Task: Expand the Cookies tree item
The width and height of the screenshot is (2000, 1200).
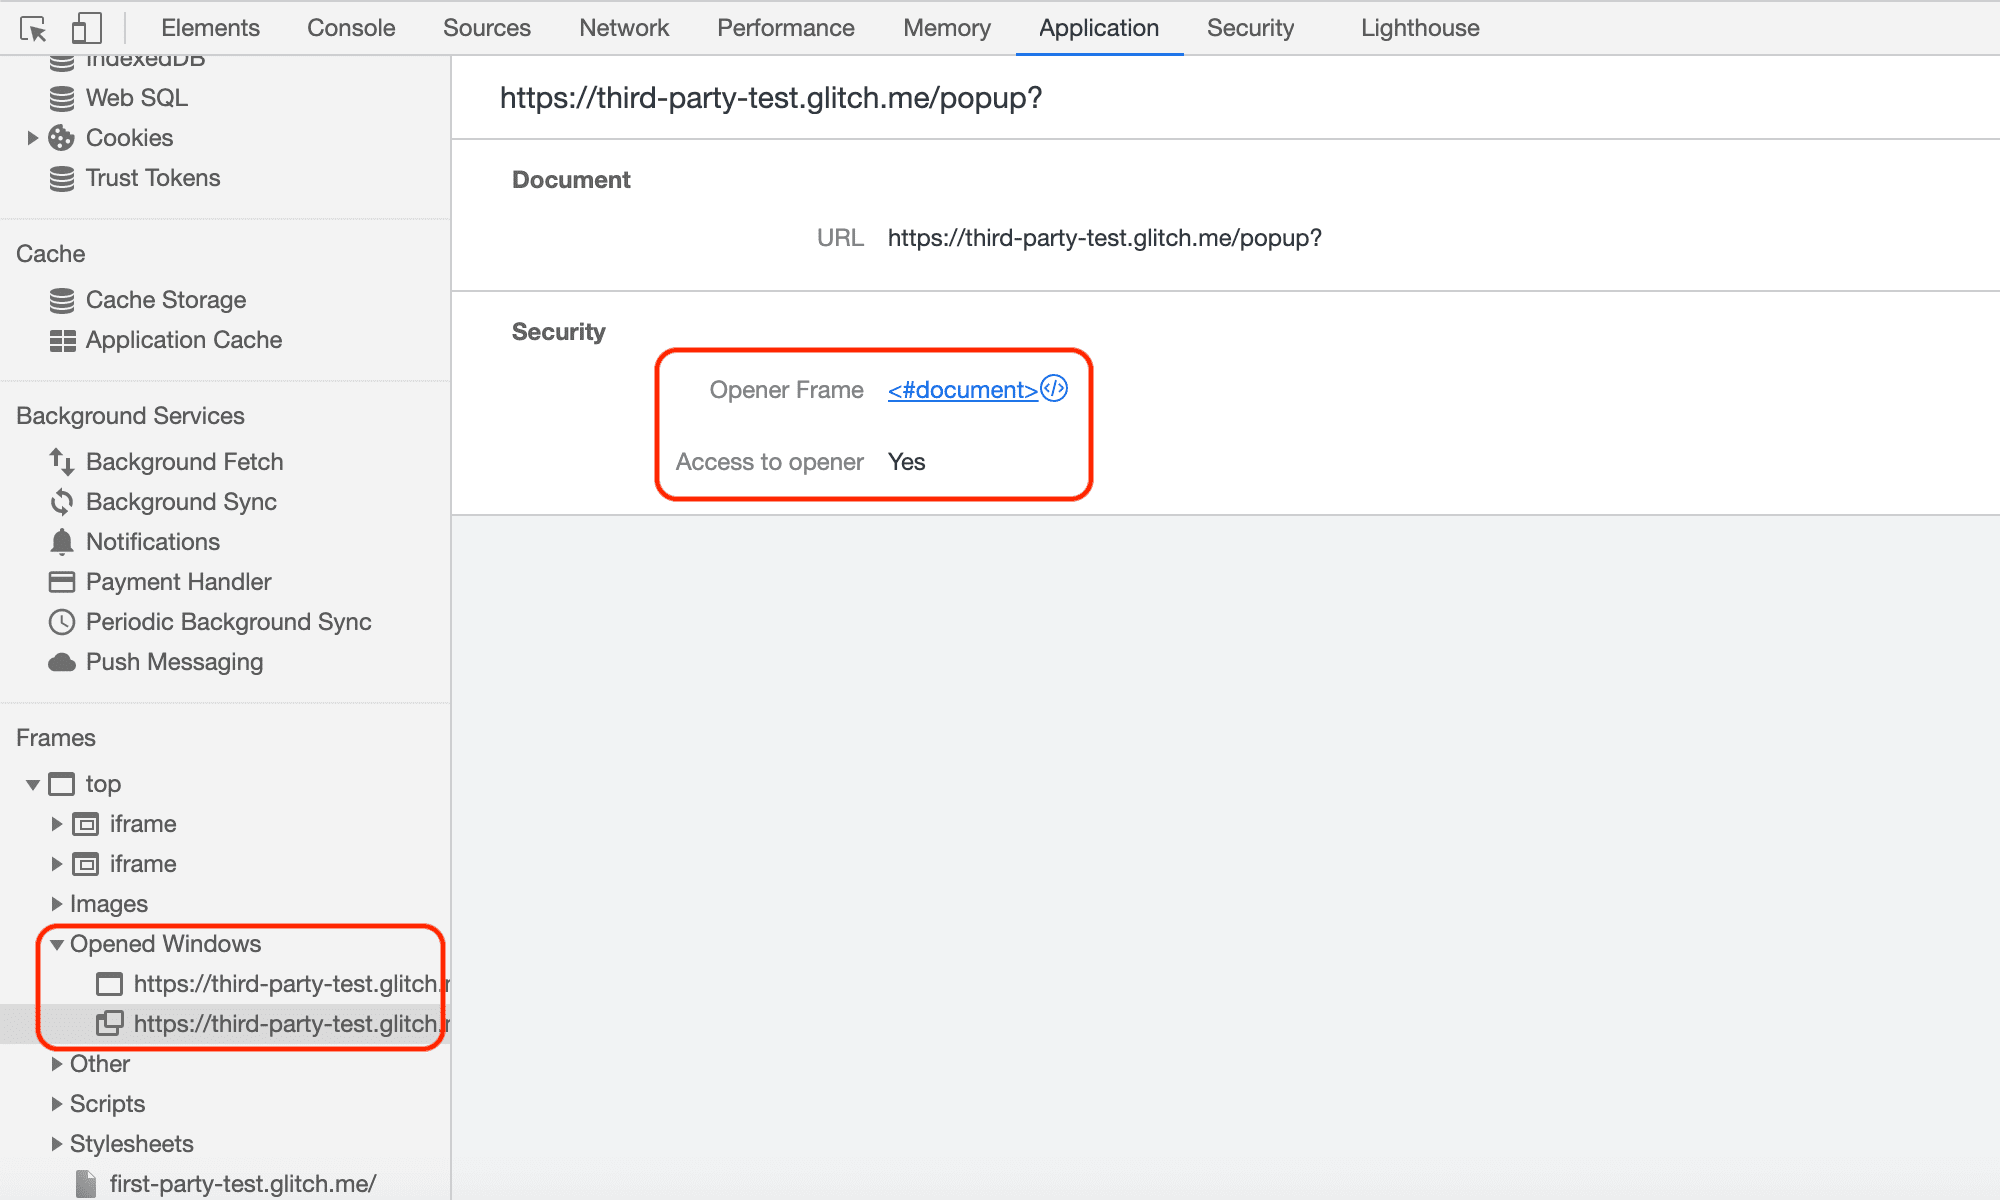Action: [x=31, y=137]
